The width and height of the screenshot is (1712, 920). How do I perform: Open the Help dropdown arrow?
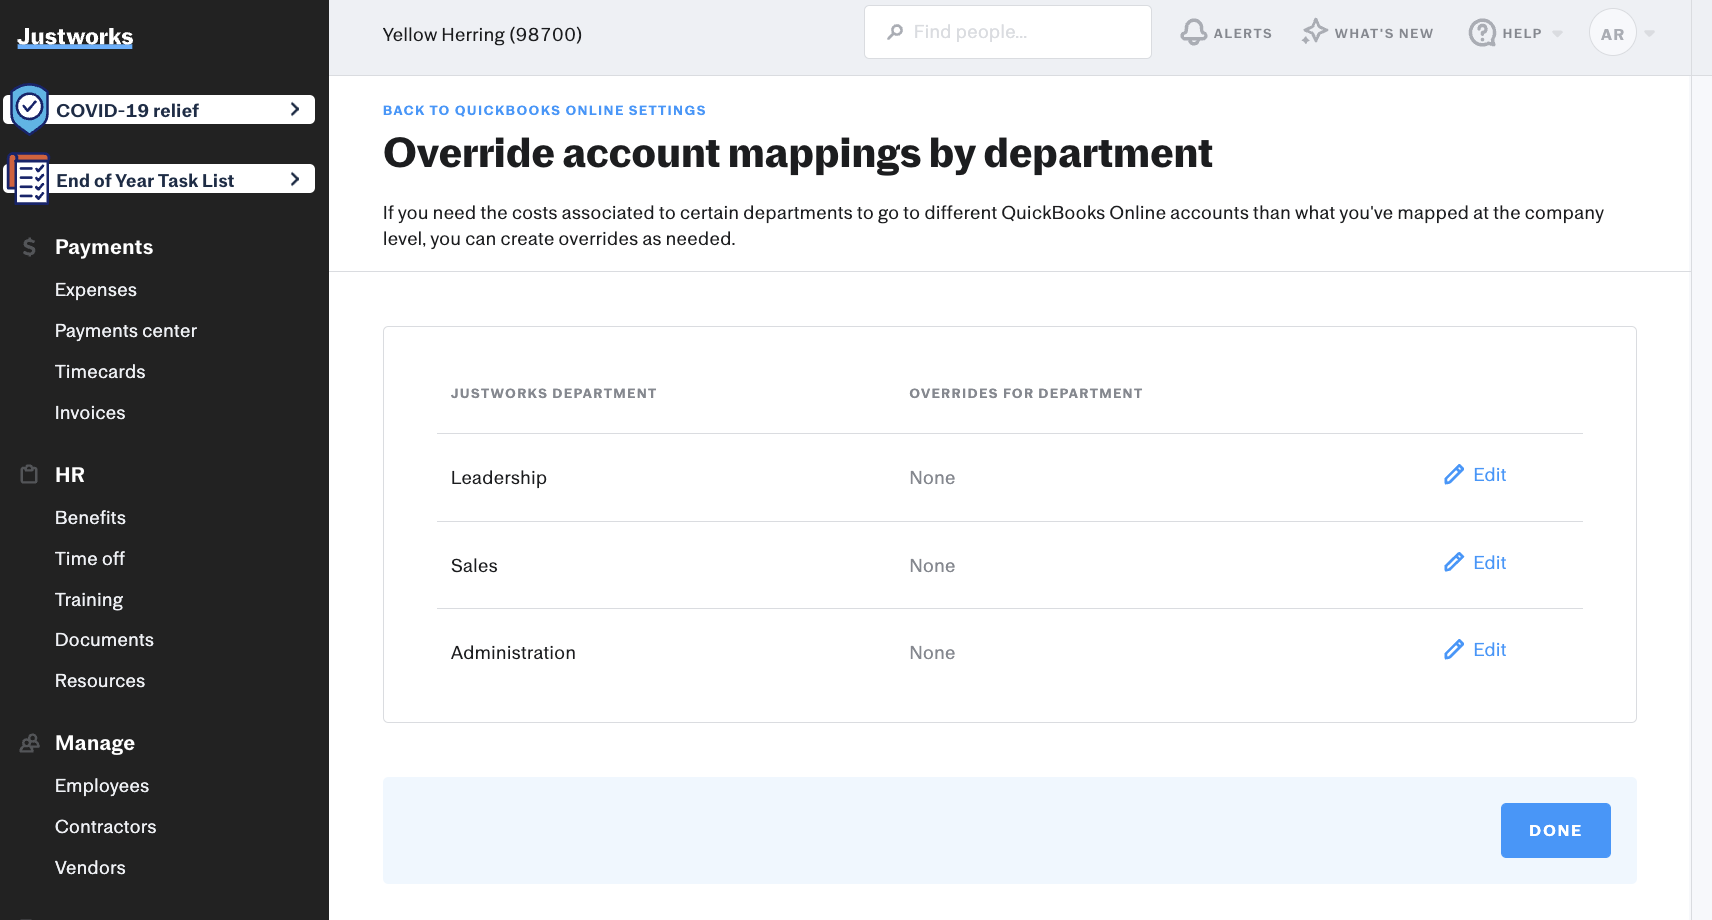(x=1557, y=33)
